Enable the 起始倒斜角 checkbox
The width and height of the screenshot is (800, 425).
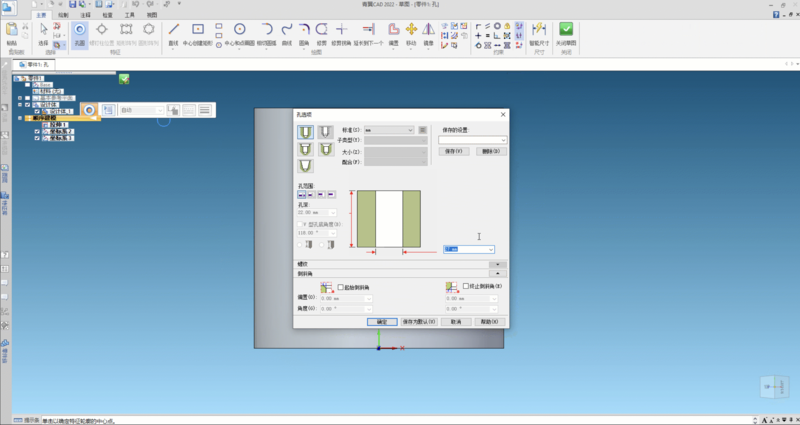pos(341,286)
